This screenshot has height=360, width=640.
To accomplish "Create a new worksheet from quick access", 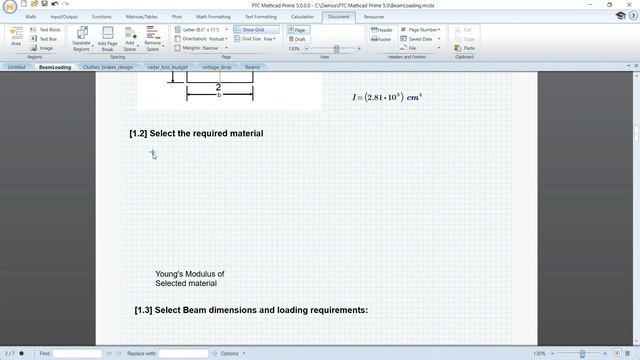I will [24, 4].
